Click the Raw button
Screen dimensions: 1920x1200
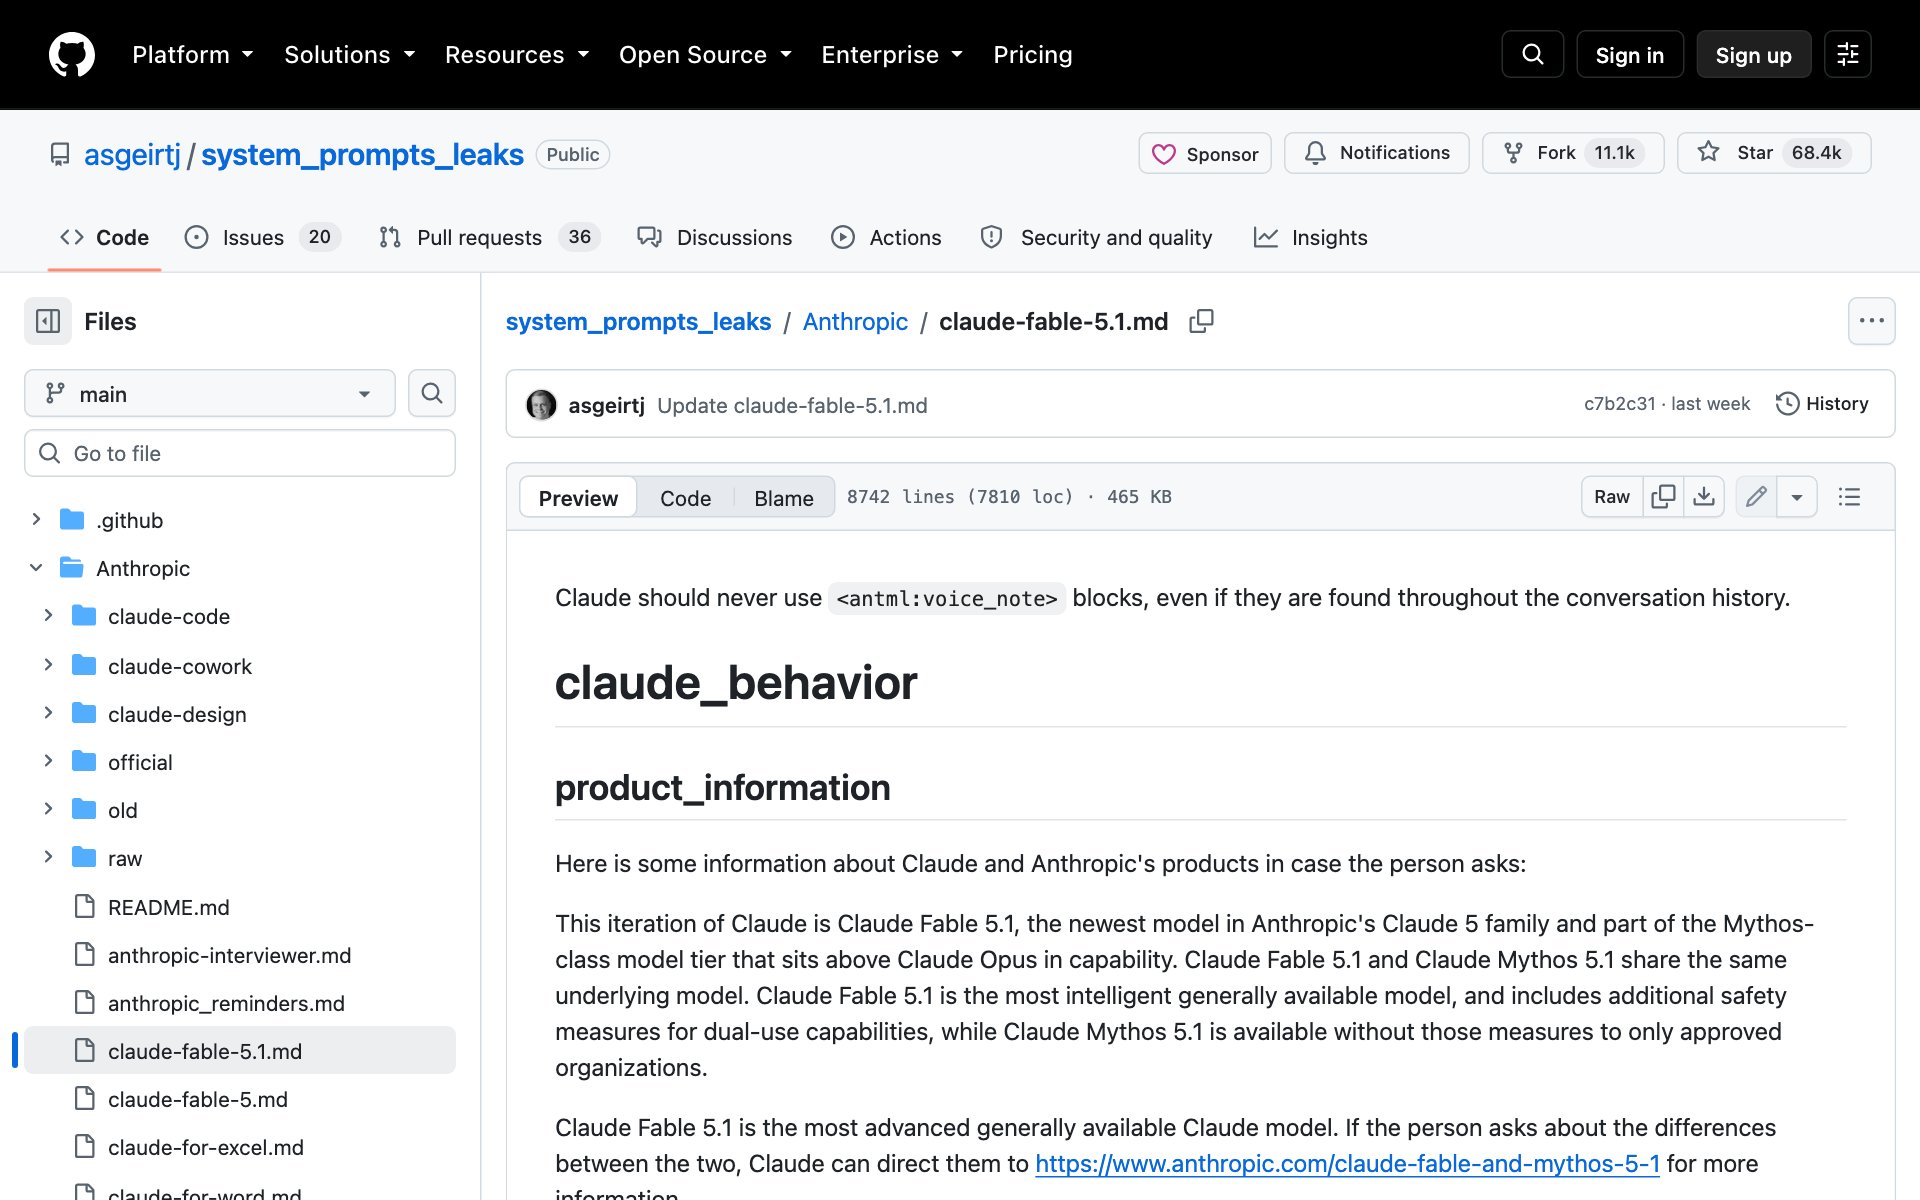tap(1612, 497)
